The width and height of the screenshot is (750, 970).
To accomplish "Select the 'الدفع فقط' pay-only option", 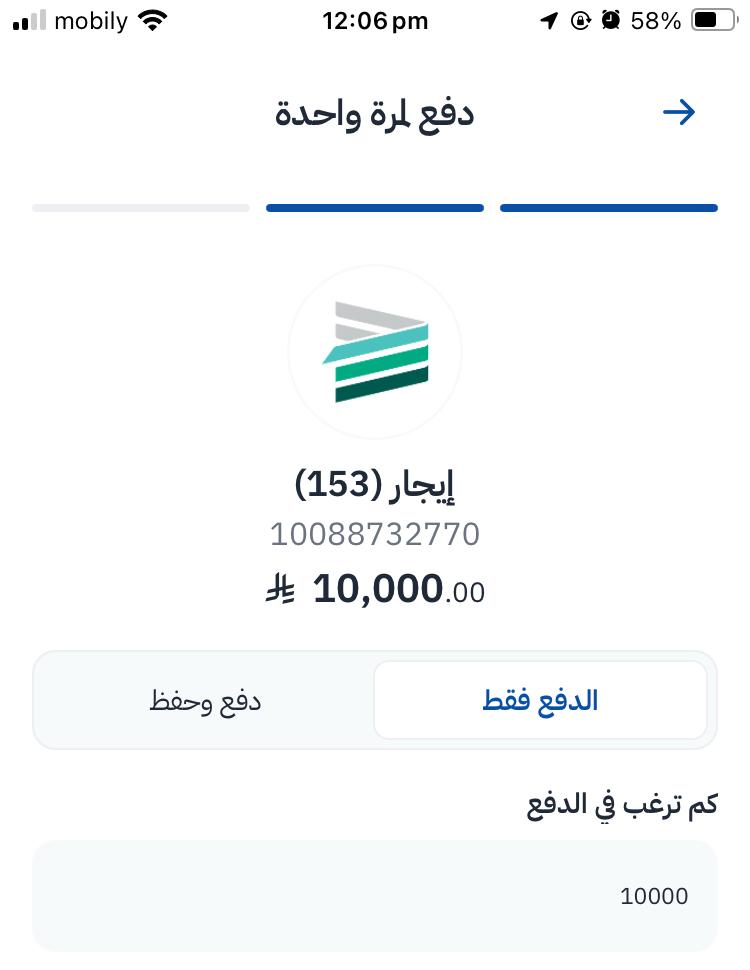I will pyautogui.click(x=540, y=700).
